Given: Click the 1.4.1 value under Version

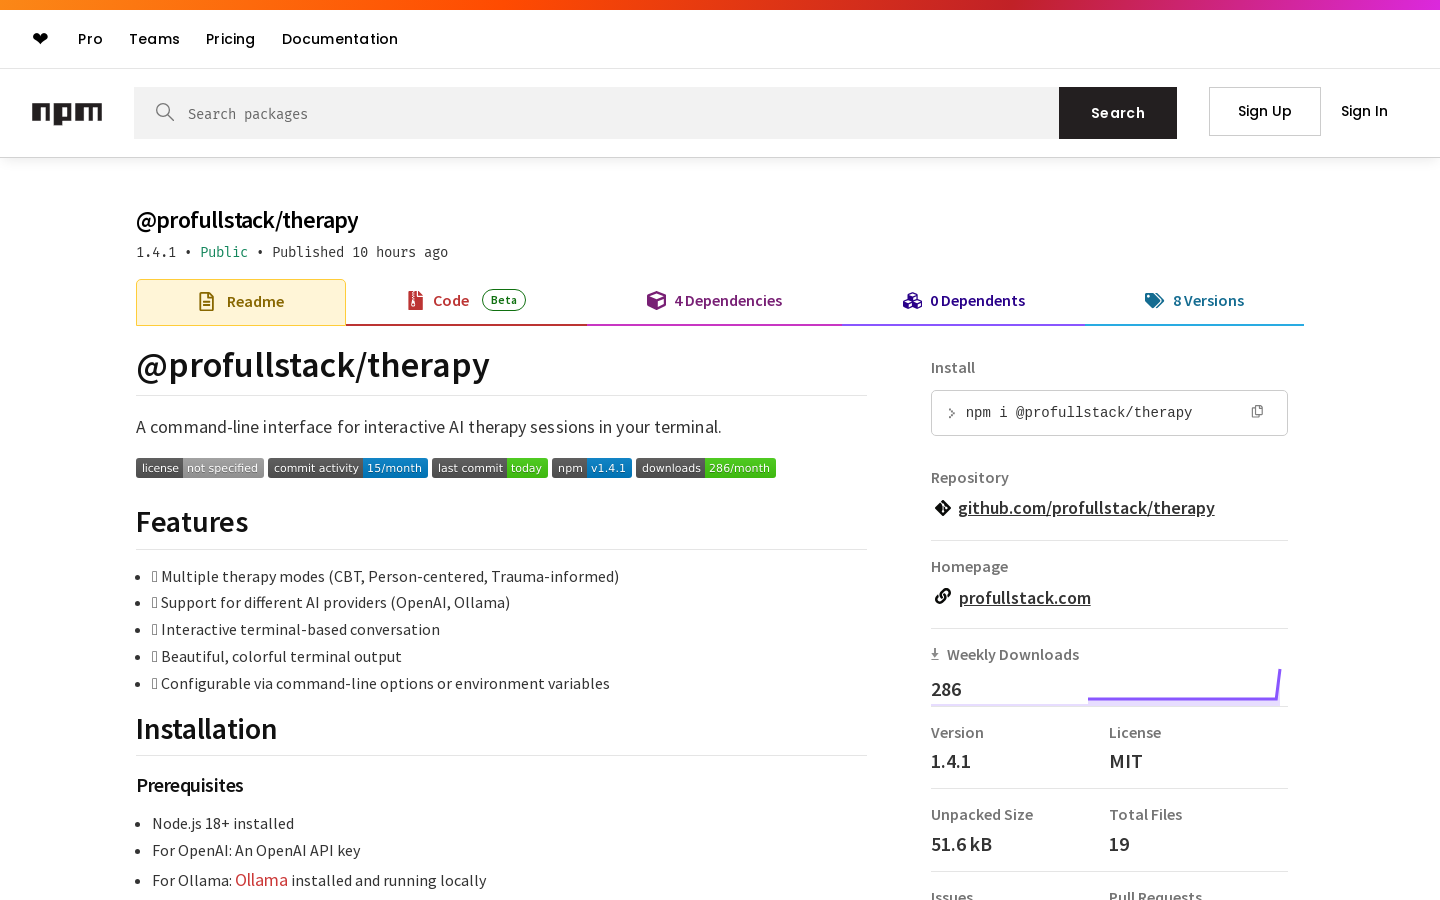Looking at the screenshot, I should [951, 761].
